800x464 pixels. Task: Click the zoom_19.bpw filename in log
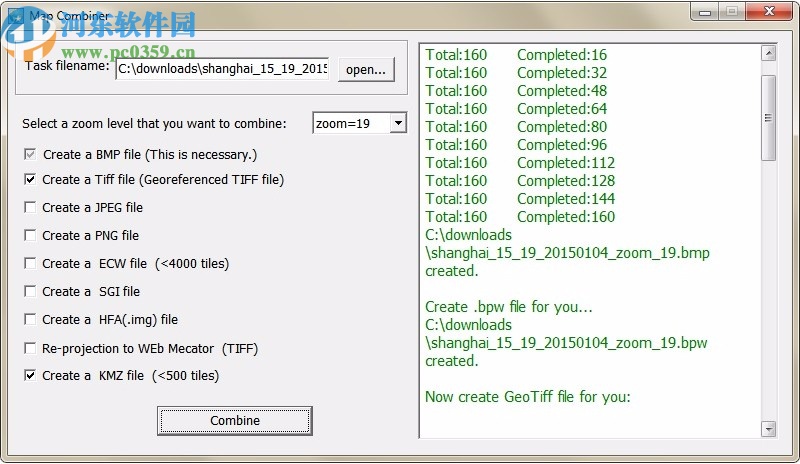click(x=566, y=343)
